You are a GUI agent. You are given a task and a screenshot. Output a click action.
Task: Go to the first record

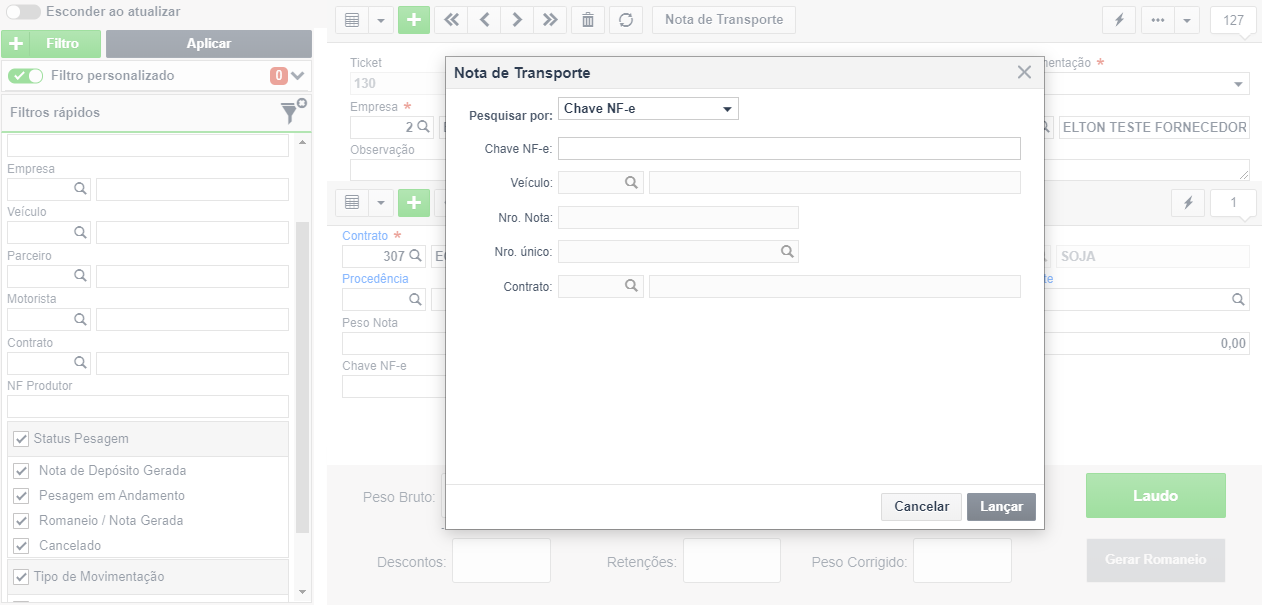[x=451, y=20]
